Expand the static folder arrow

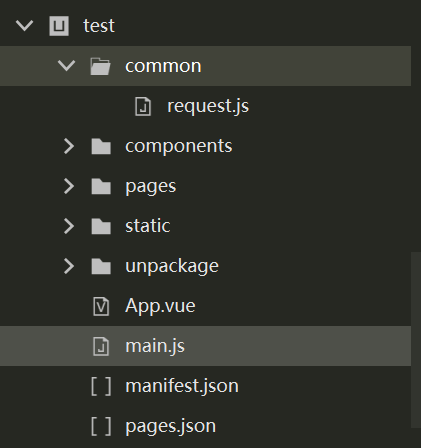click(x=69, y=226)
